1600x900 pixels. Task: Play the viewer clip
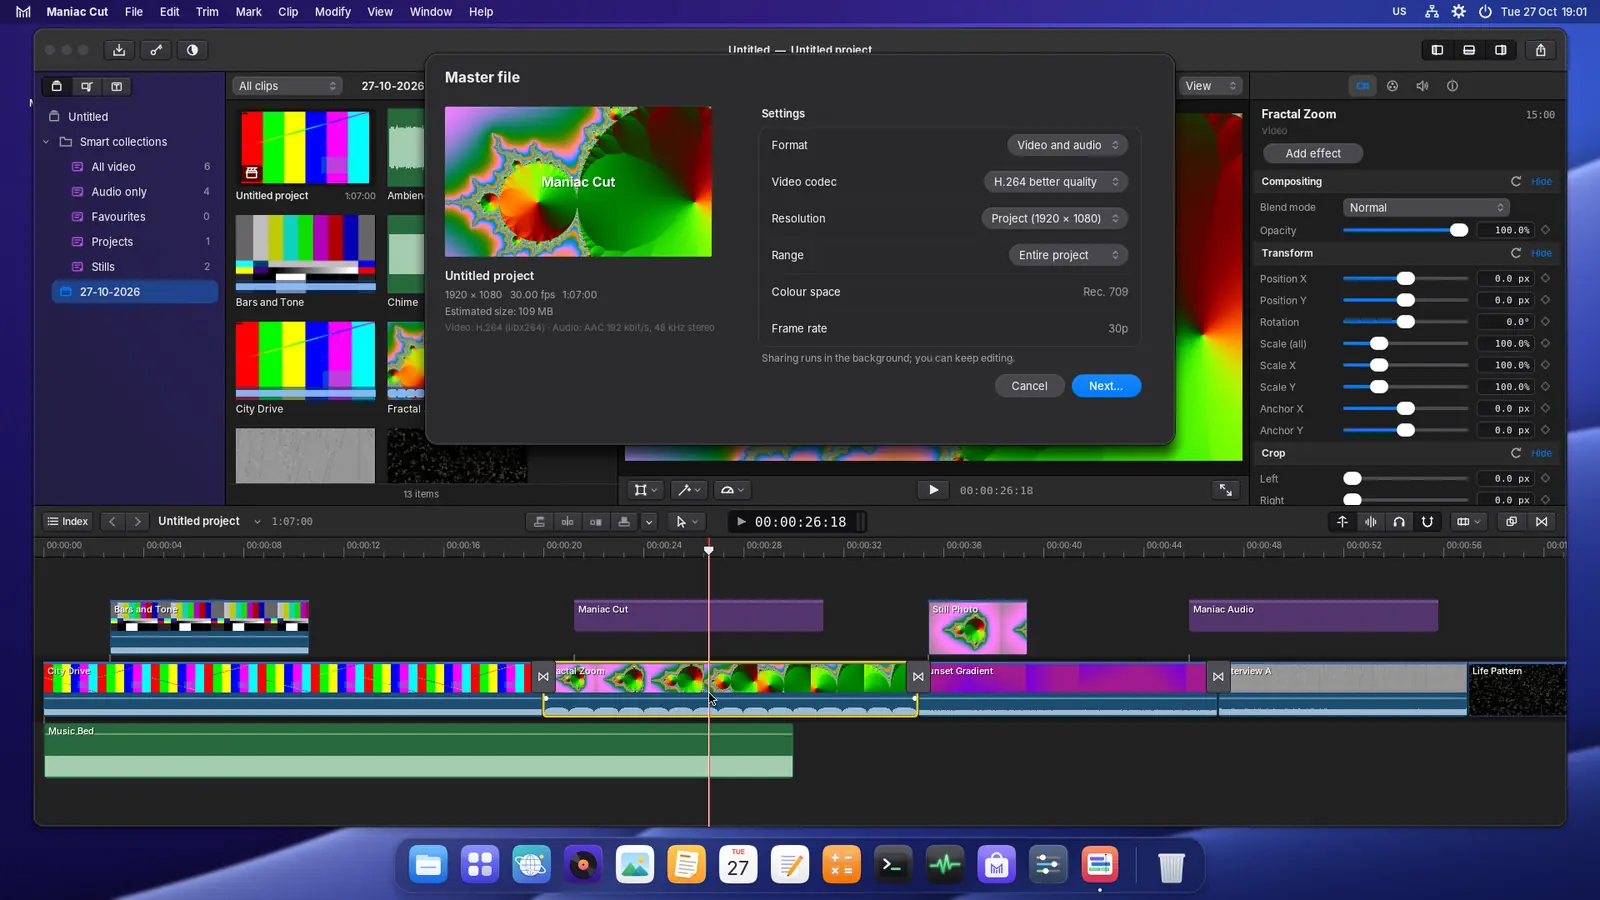pos(933,490)
